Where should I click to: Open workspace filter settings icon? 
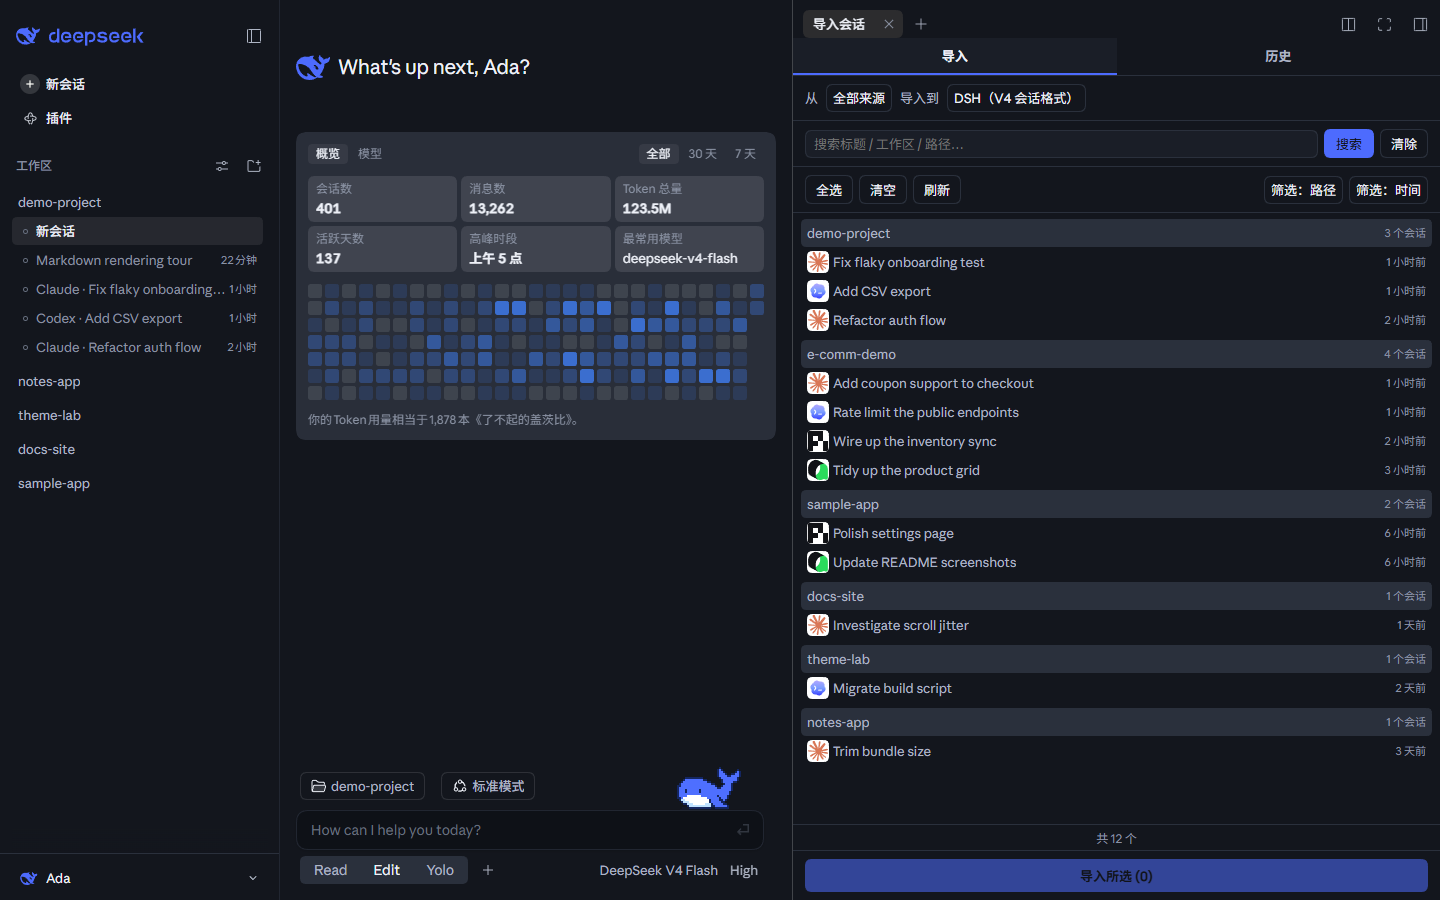pyautogui.click(x=222, y=166)
